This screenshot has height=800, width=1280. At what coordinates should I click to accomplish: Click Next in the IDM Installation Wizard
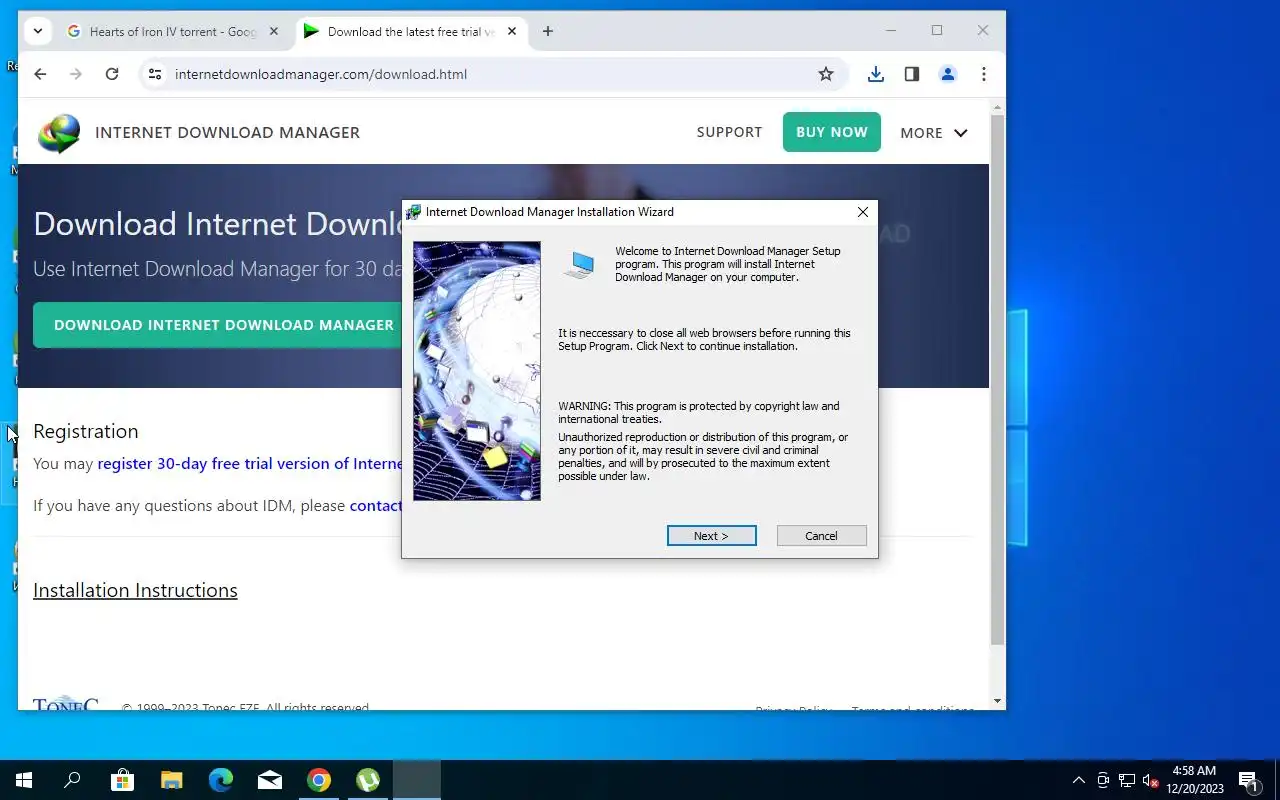tap(711, 536)
